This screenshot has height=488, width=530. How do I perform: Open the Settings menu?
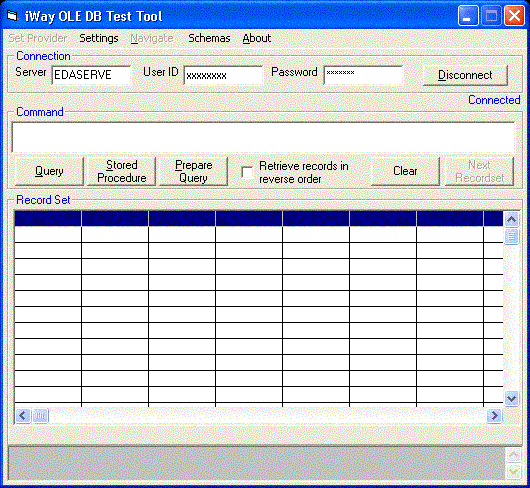point(99,38)
